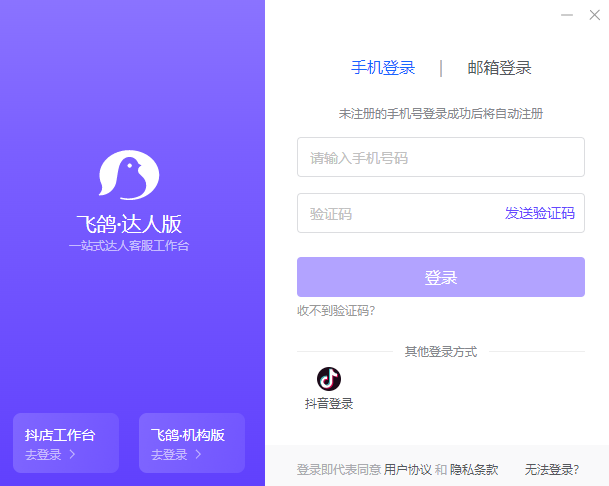Click the 飞鸽·达人版 title text
This screenshot has width=609, height=486.
(129, 224)
